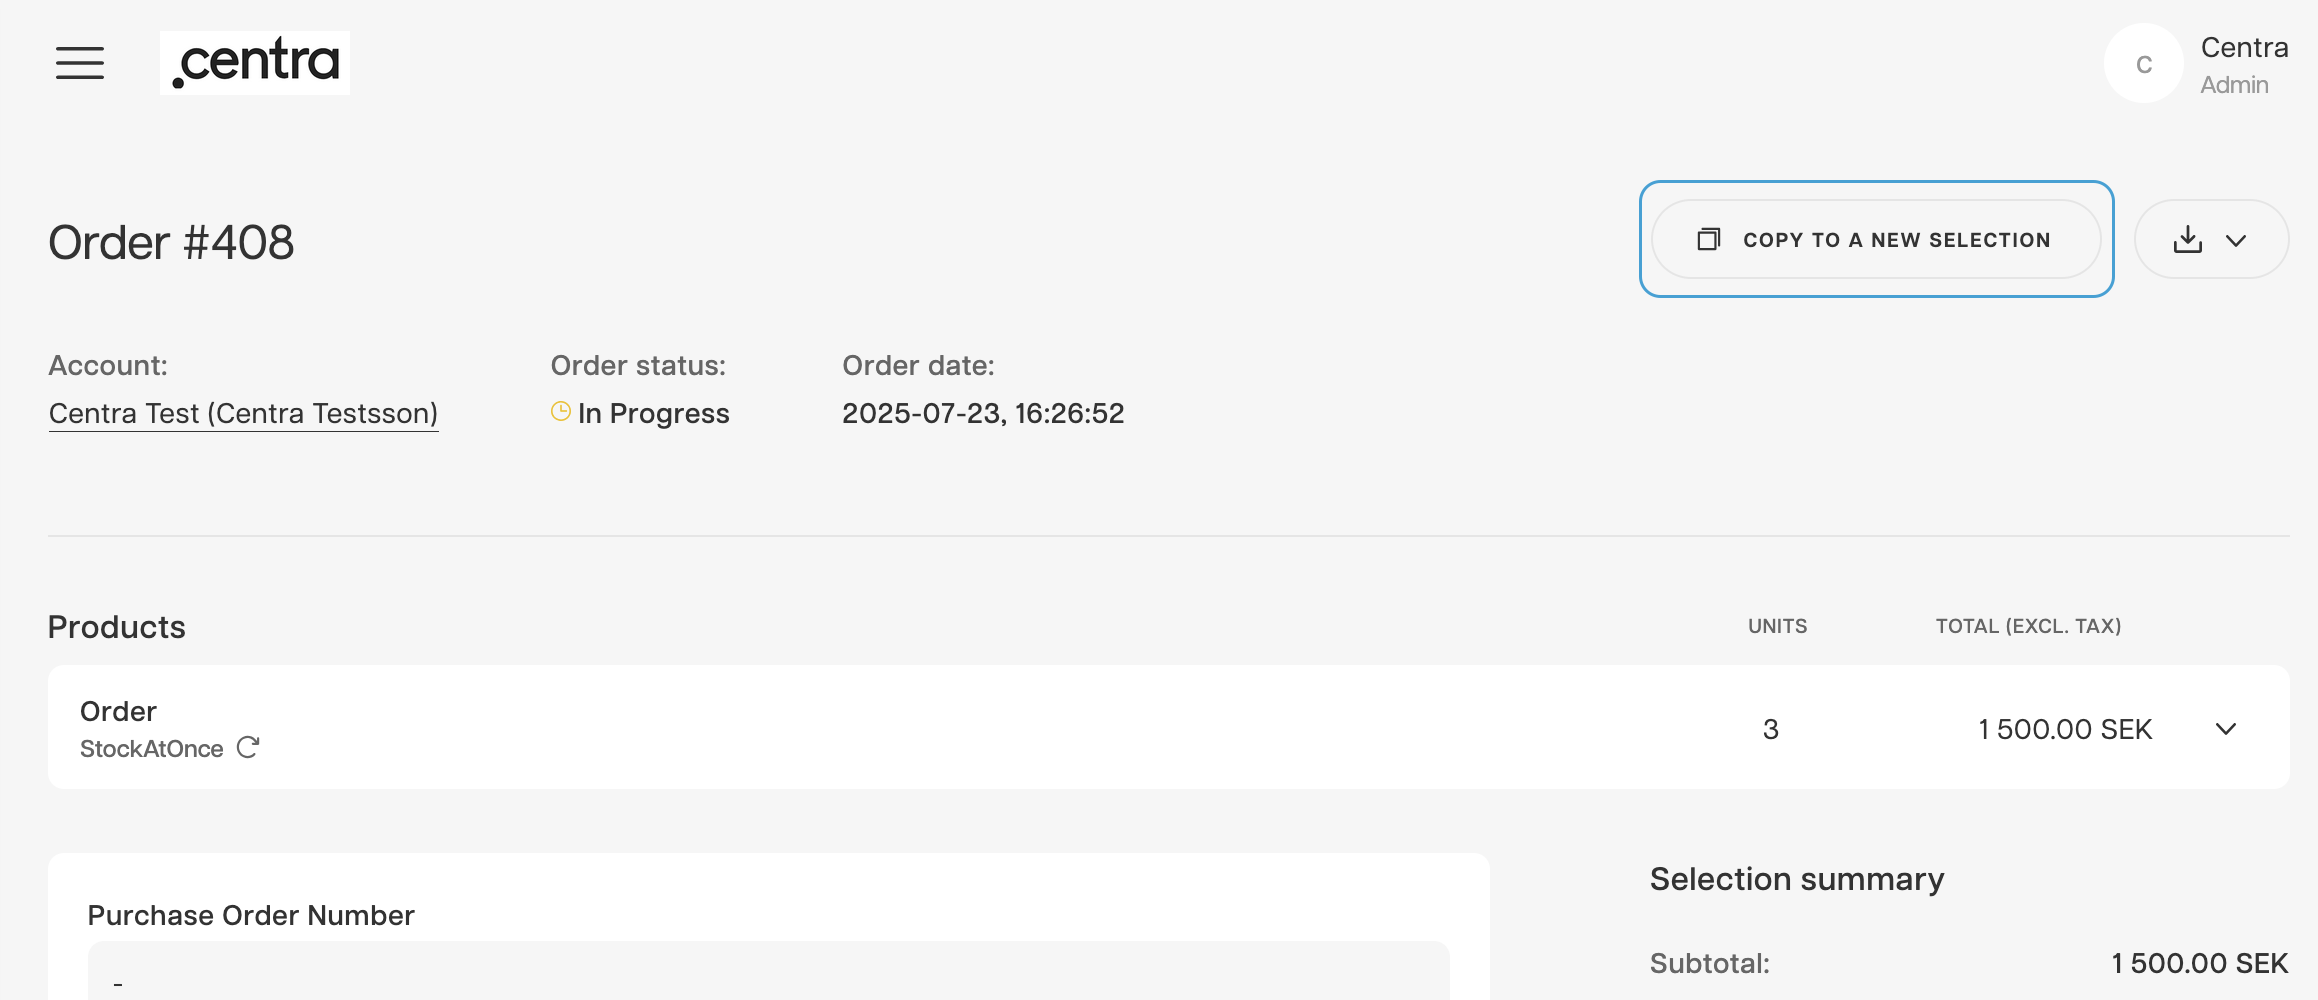Open the Centra Test (Centra Testsson) account link
The height and width of the screenshot is (1000, 2318).
point(243,413)
